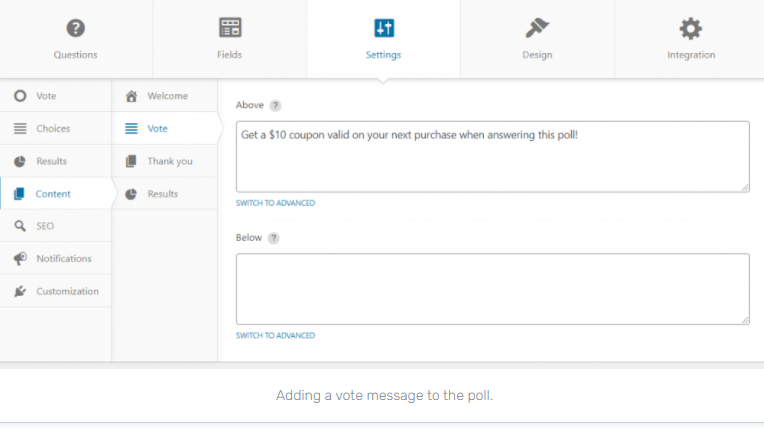Open the Integration gear icon

[691, 28]
